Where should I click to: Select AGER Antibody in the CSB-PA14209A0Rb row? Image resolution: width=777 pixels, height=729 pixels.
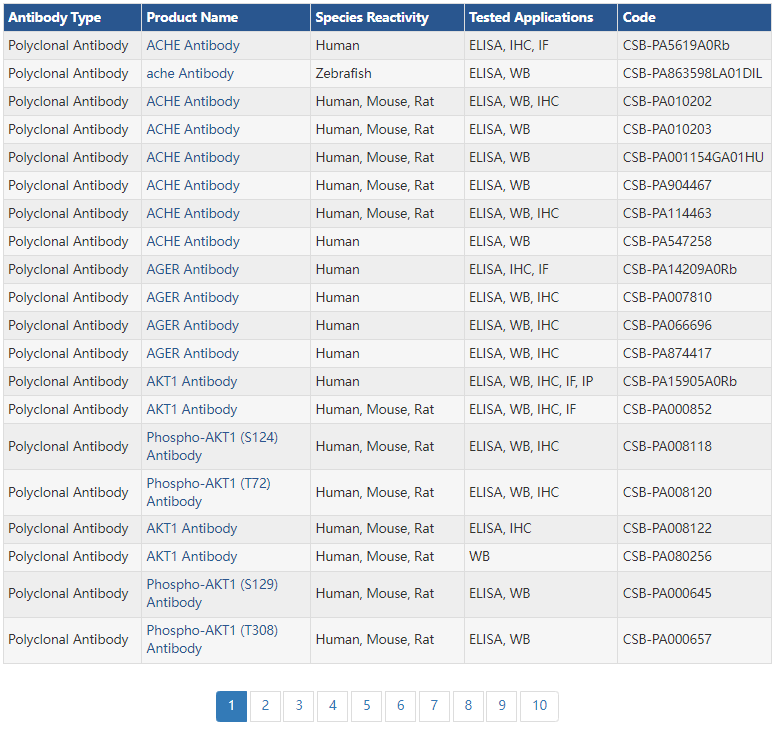coord(193,270)
